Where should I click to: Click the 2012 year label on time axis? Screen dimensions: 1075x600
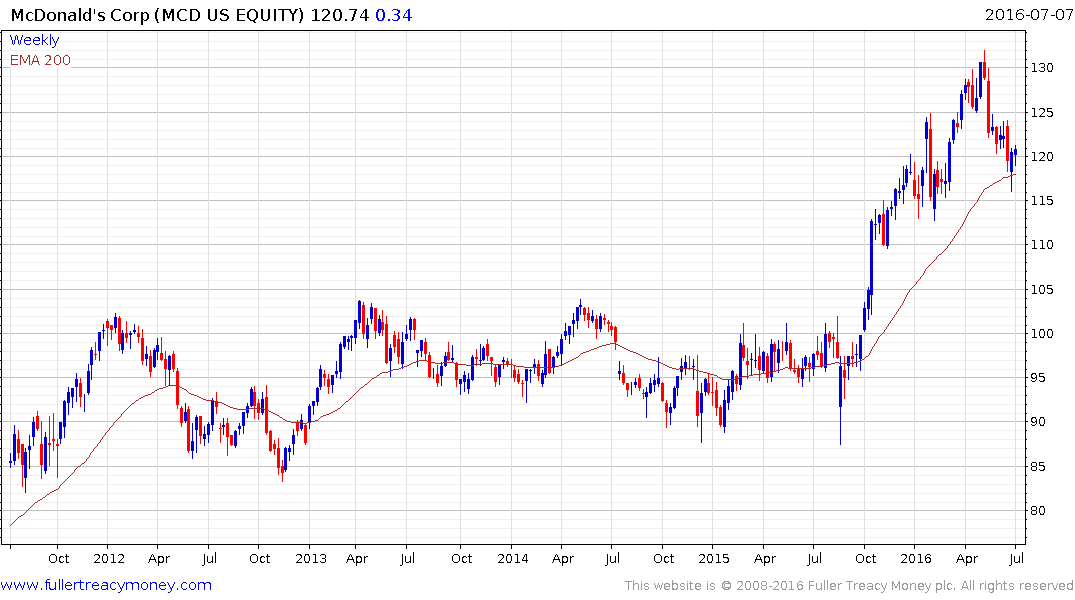click(109, 558)
